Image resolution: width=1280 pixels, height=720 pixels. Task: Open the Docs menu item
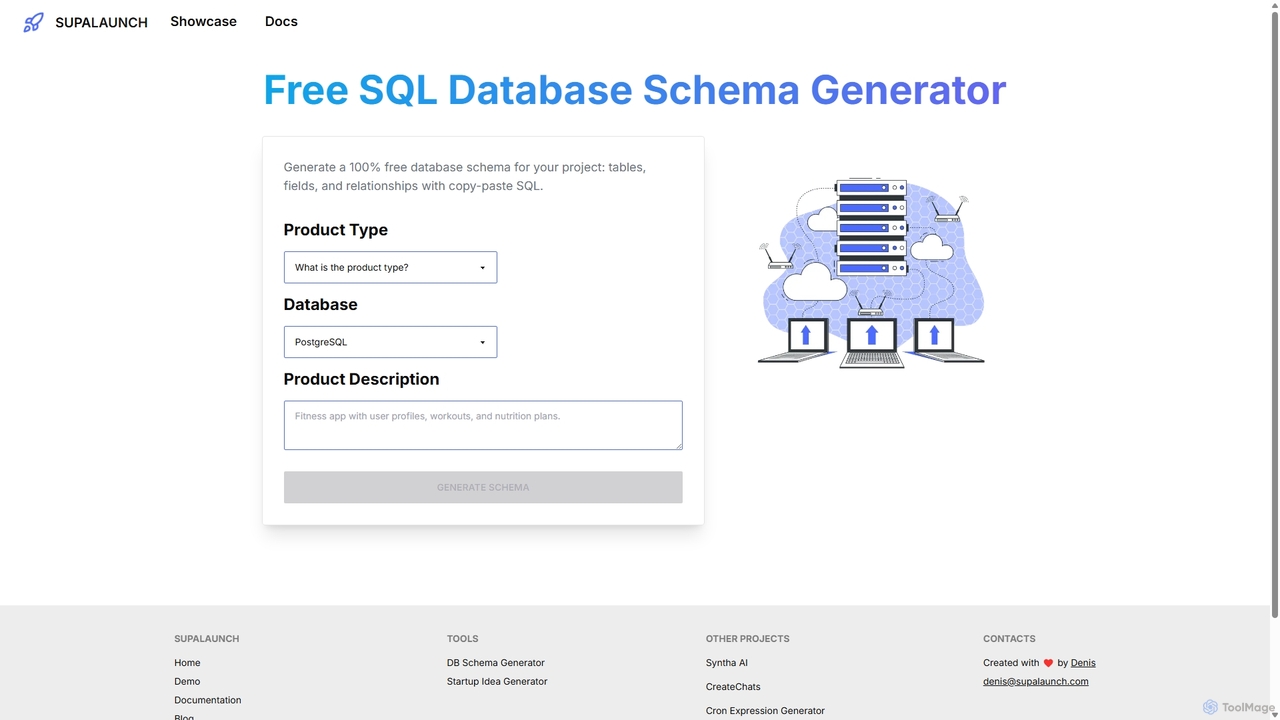281,21
